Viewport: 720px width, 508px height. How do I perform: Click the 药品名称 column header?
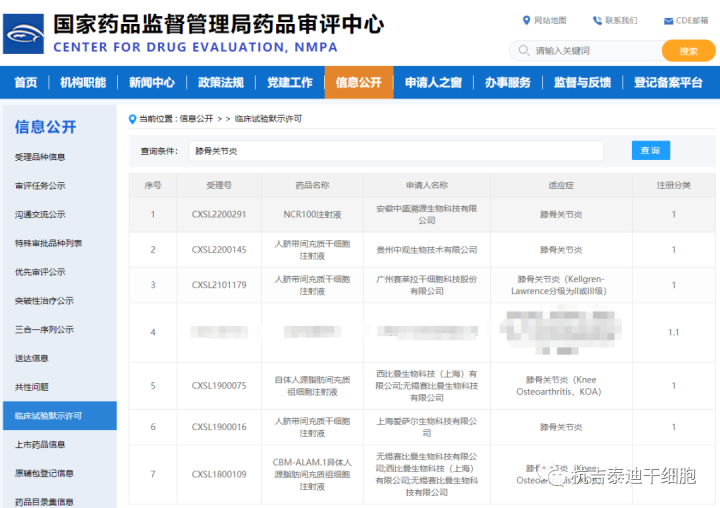(312, 185)
